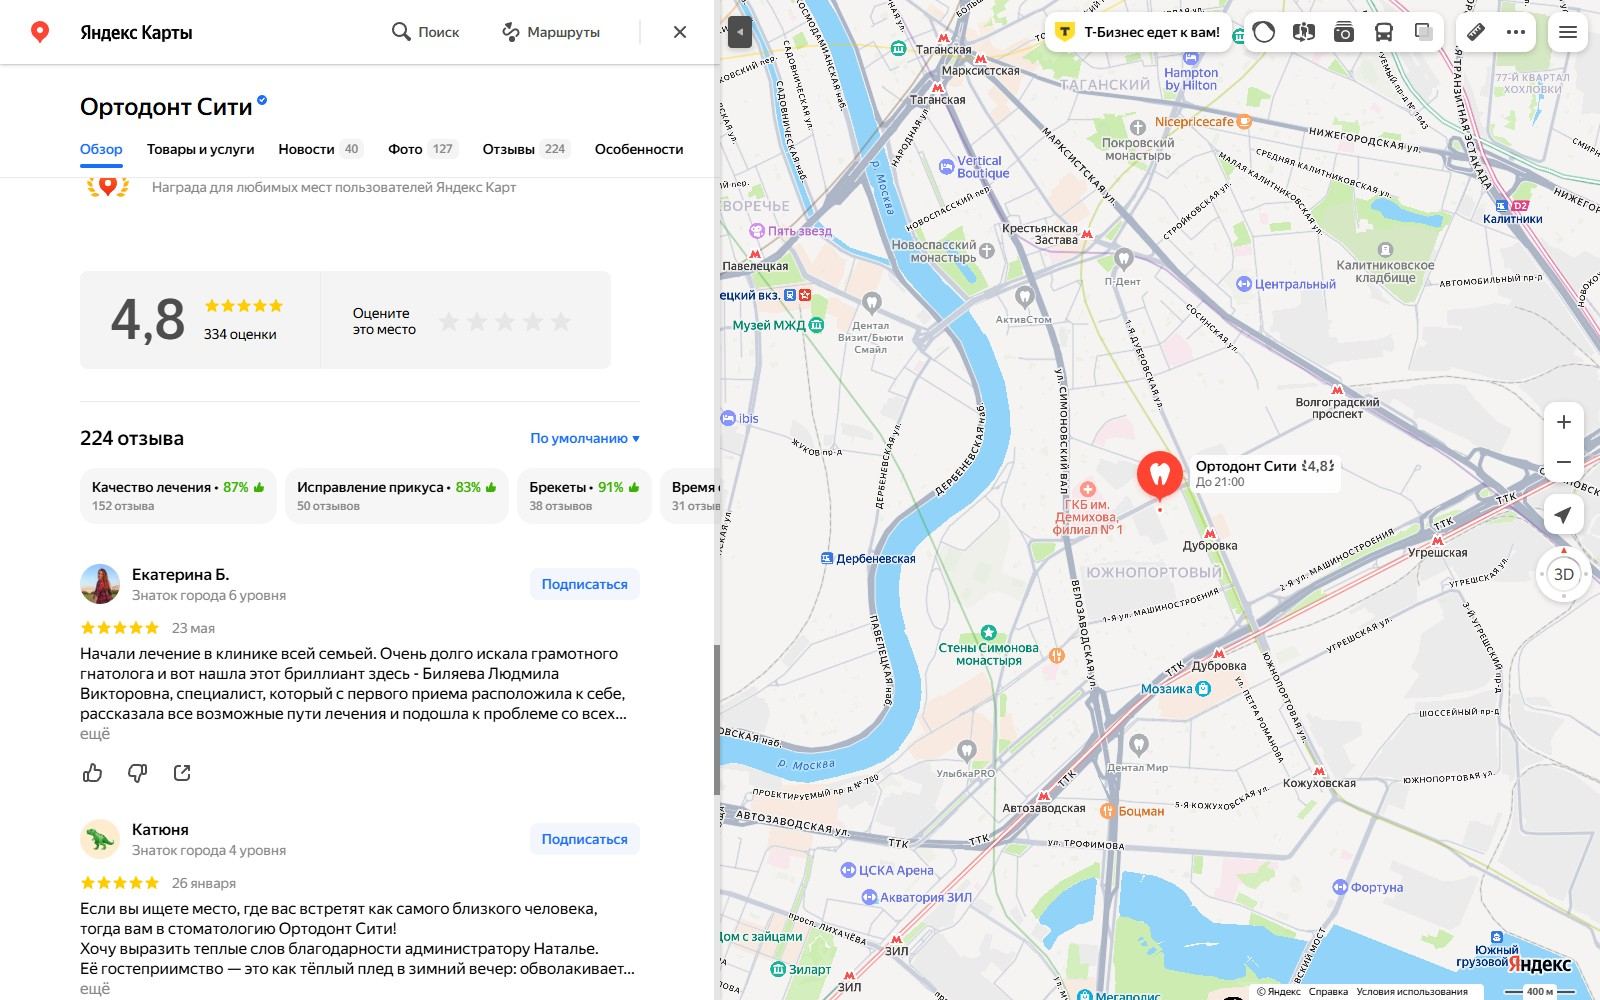Image resolution: width=1600 pixels, height=1000 pixels.
Task: Dislike Екатерина's review with thumbs down
Action: (x=138, y=772)
